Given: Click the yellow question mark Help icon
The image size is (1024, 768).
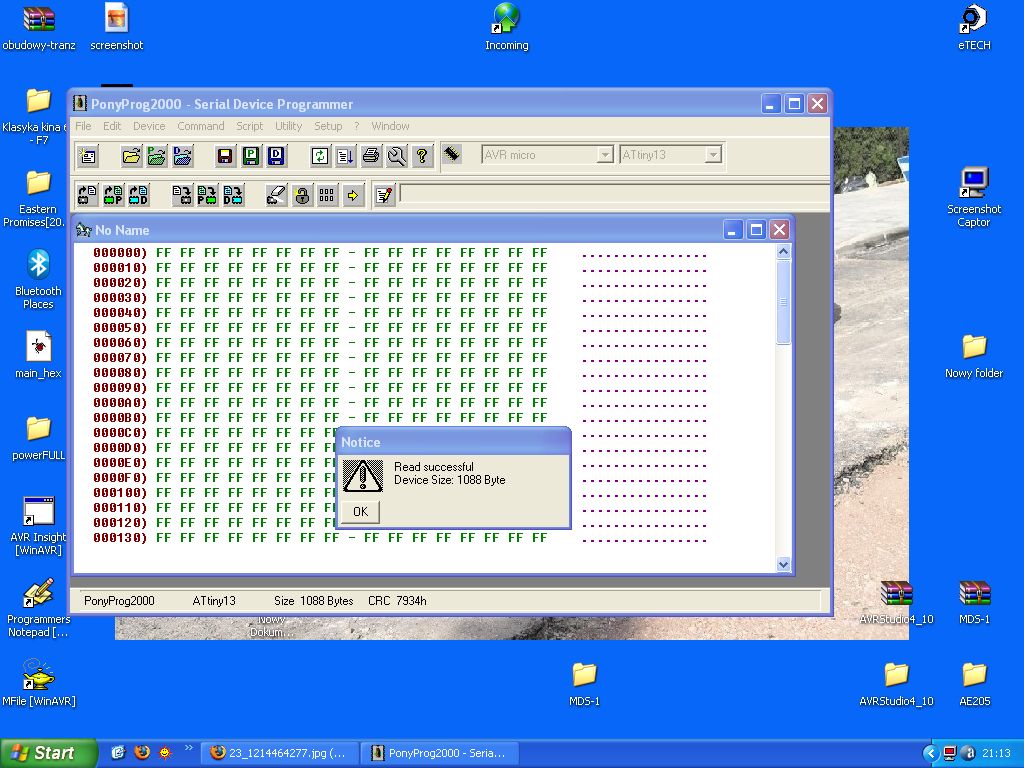Looking at the screenshot, I should pos(422,155).
